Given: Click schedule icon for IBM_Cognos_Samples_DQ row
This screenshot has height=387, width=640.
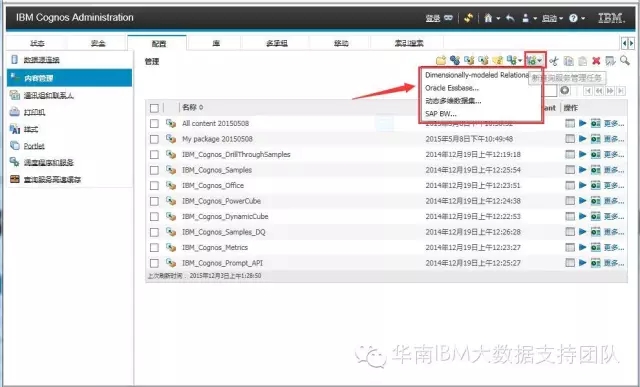Looking at the screenshot, I should pyautogui.click(x=596, y=232).
